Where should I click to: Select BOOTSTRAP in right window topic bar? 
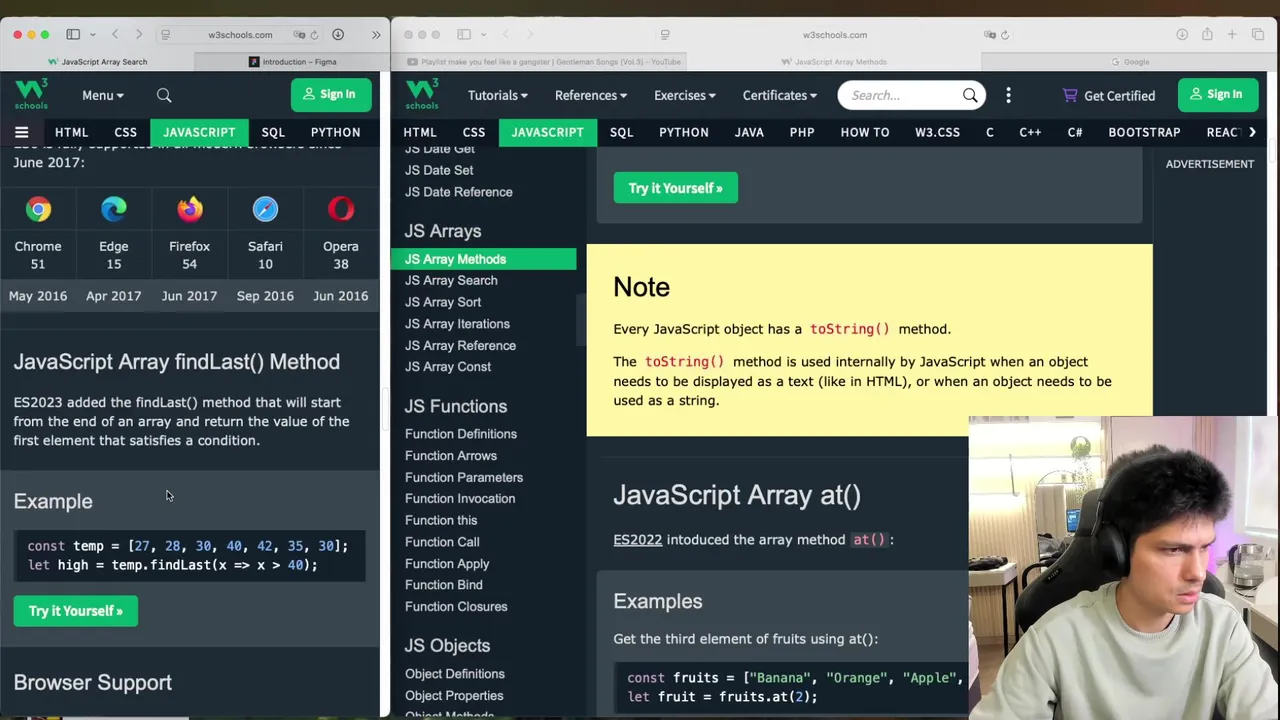tap(1144, 132)
